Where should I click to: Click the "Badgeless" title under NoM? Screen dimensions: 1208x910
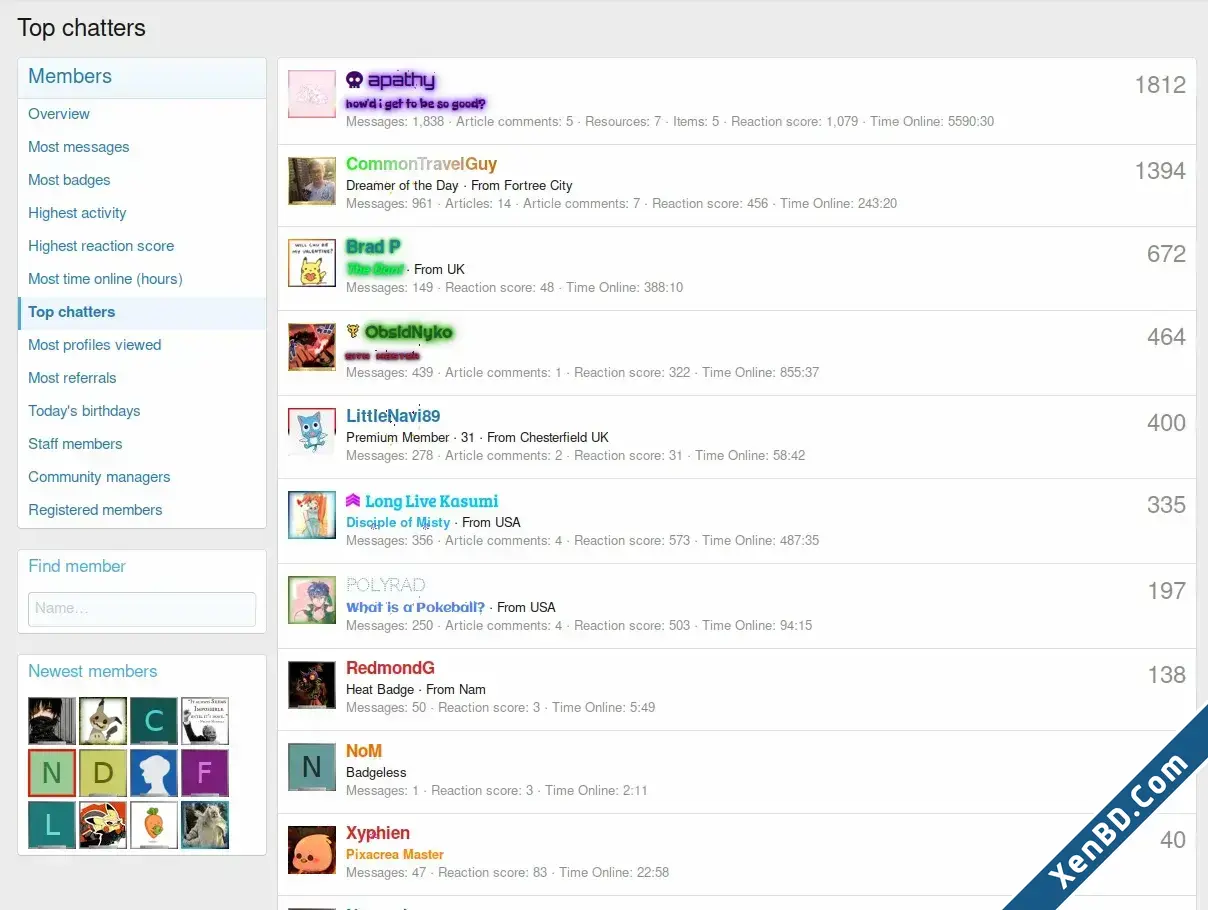(x=376, y=772)
